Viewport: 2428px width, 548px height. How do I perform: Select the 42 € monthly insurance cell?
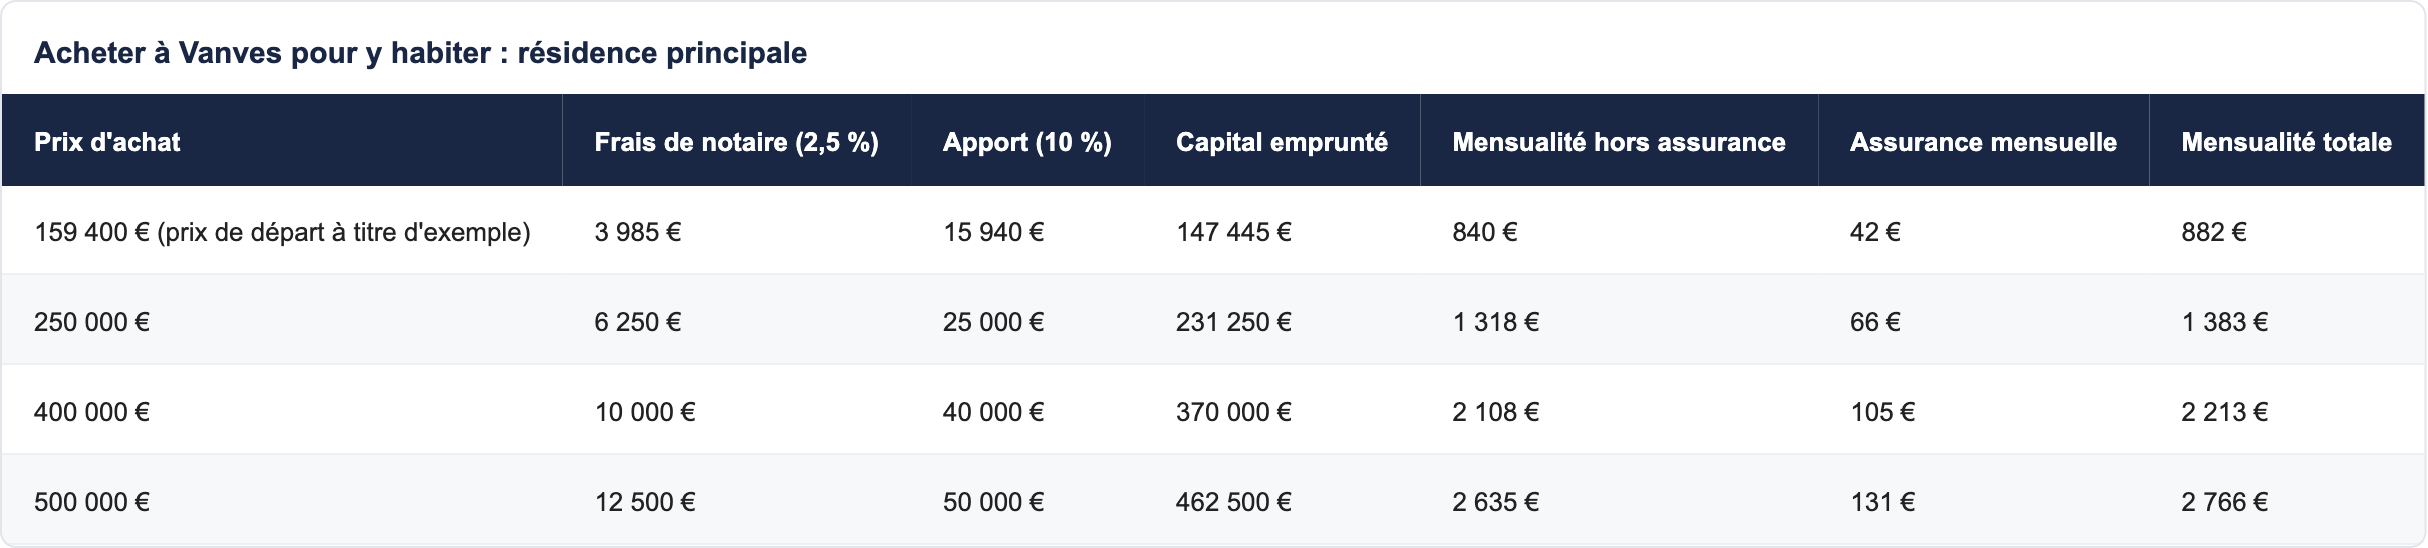pyautogui.click(x=1983, y=231)
